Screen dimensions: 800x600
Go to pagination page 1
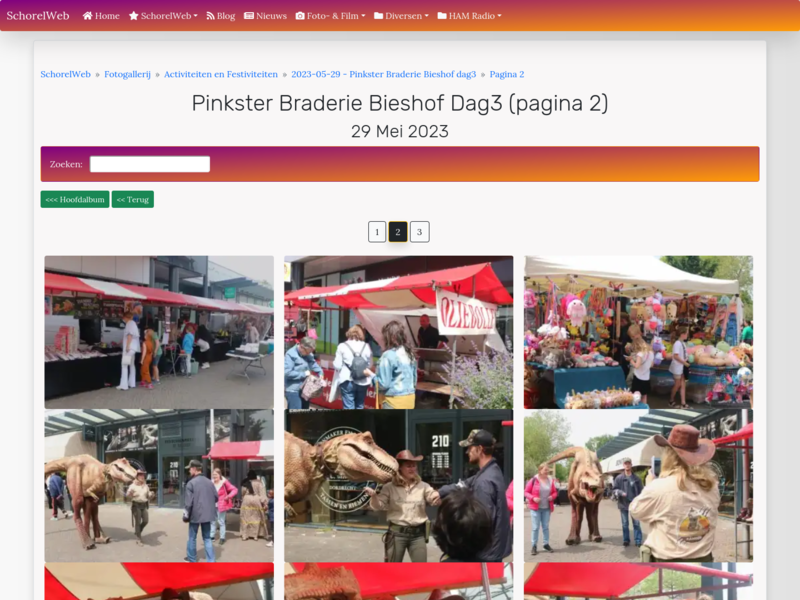coord(377,232)
